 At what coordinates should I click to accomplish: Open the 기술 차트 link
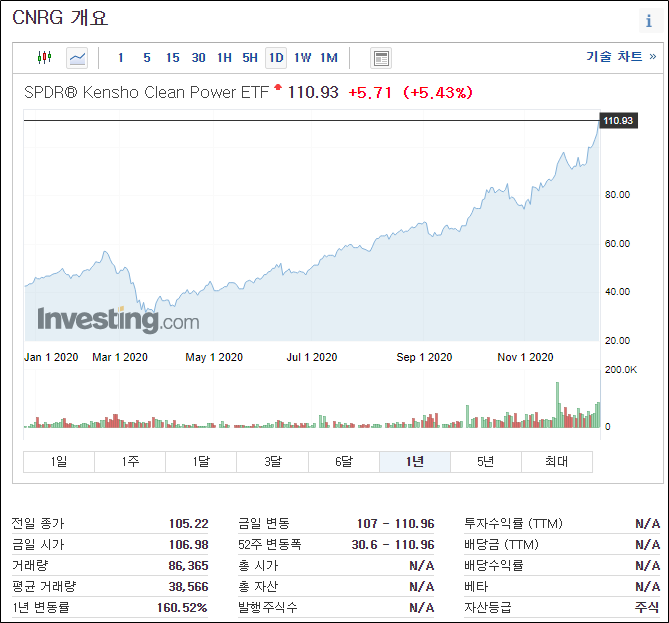click(621, 56)
